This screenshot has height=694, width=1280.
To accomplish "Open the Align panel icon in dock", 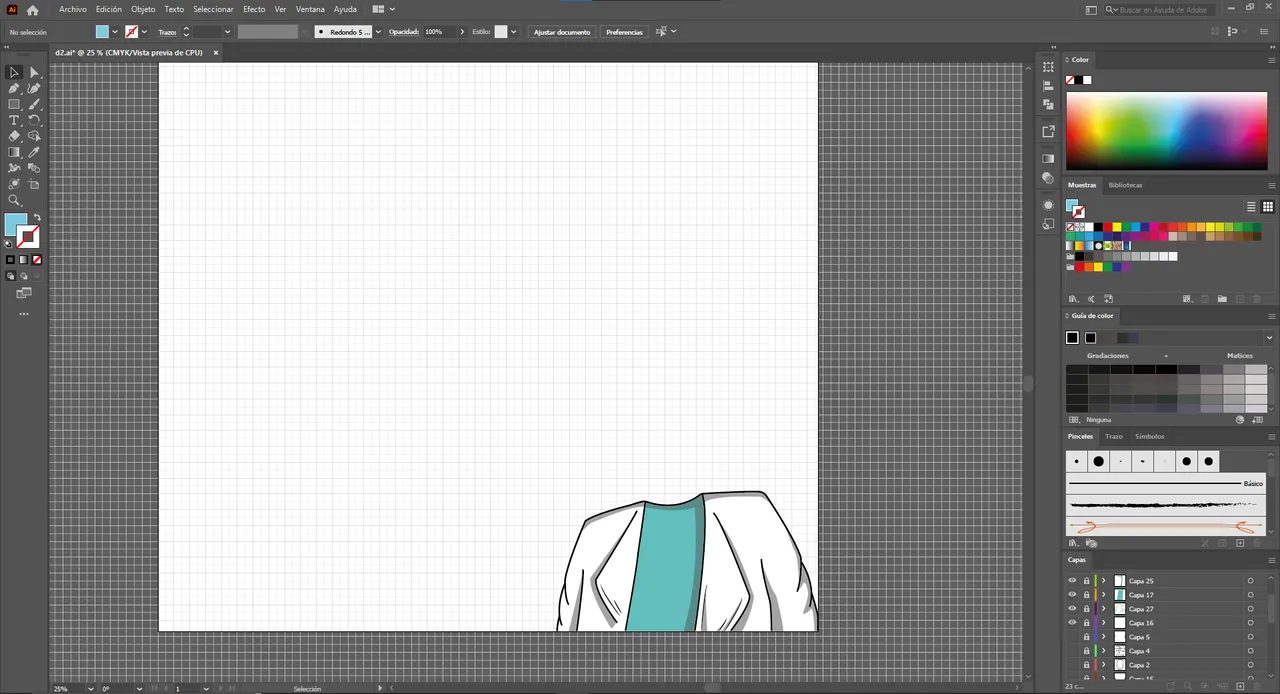I will click(1048, 86).
